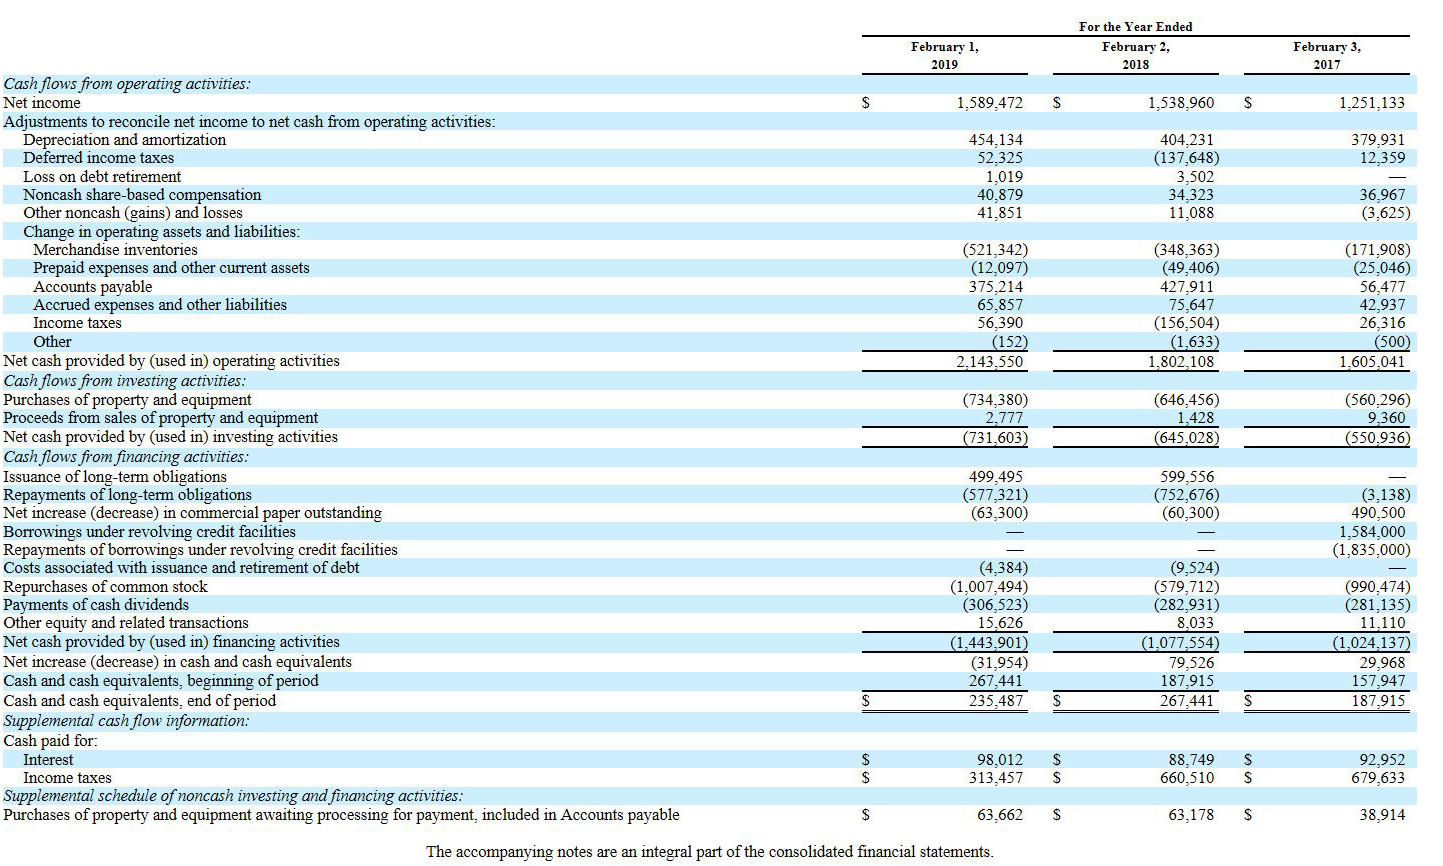Select the "Merchandise inventories" line item
This screenshot has height=866, width=1443.
pyautogui.click(x=115, y=249)
